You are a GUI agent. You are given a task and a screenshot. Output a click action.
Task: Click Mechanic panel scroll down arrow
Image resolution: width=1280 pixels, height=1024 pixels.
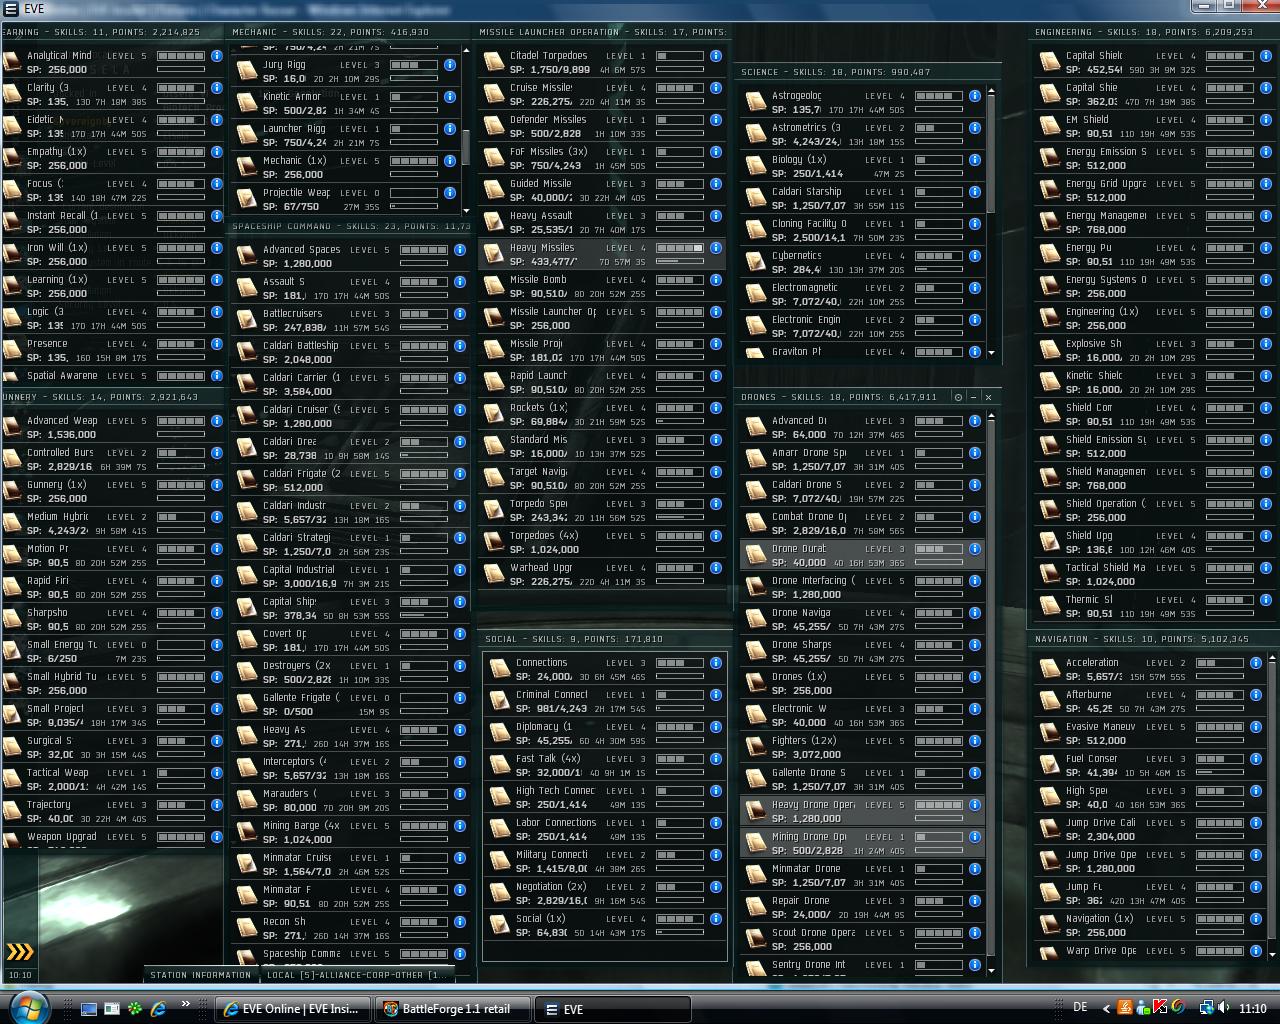pyautogui.click(x=465, y=211)
